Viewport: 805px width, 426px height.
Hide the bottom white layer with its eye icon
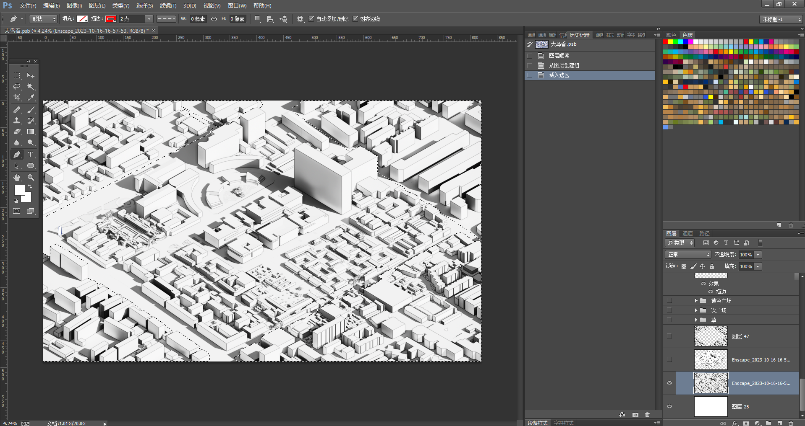[x=670, y=407]
